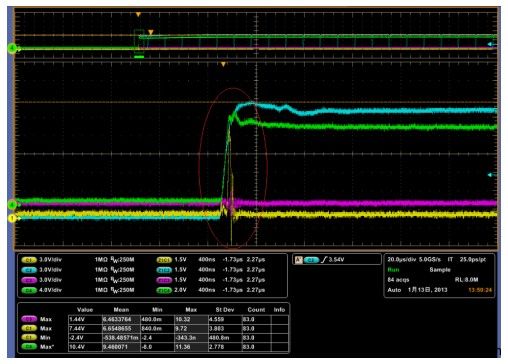Click the 1.44V value cell for C3 Max
508x364 pixels.
coord(85,319)
